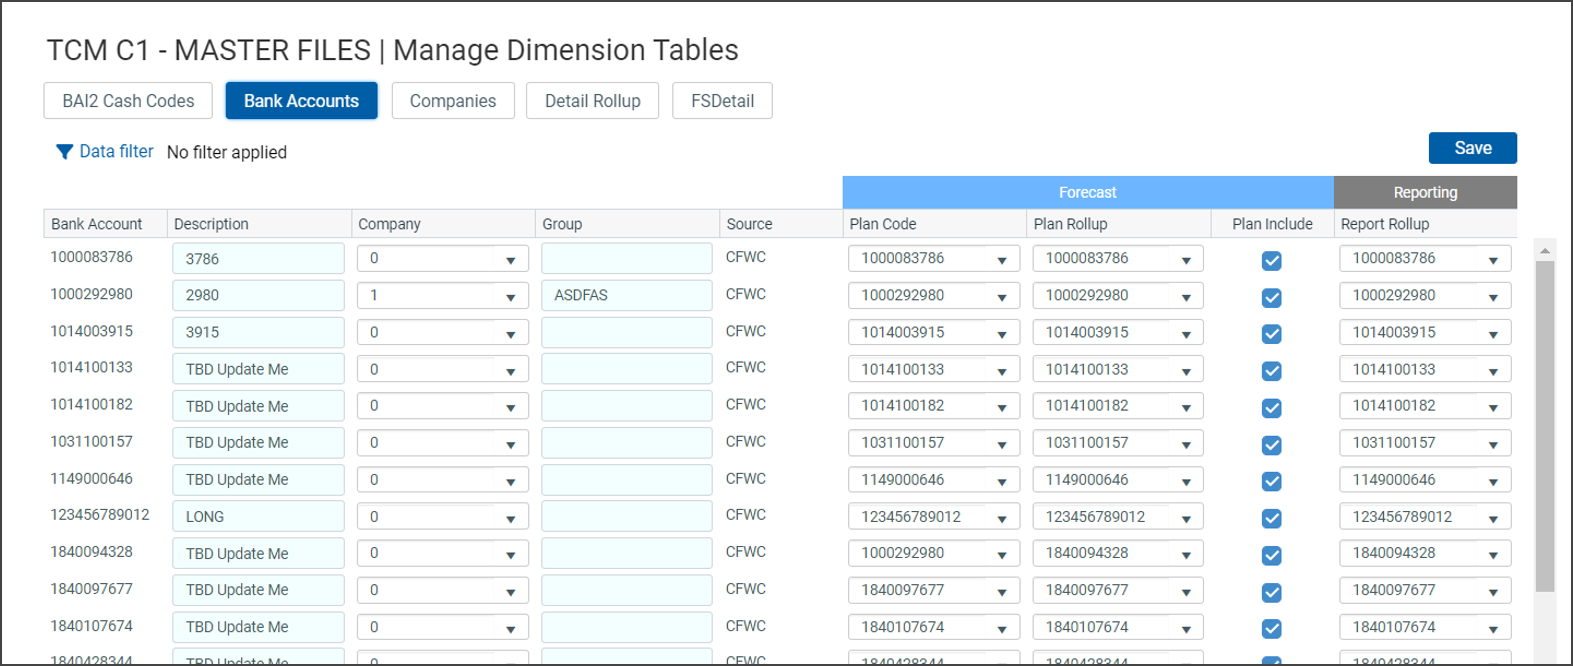Select bank account number 1840097677
Viewport: 1573px width, 666px height.
coord(92,589)
